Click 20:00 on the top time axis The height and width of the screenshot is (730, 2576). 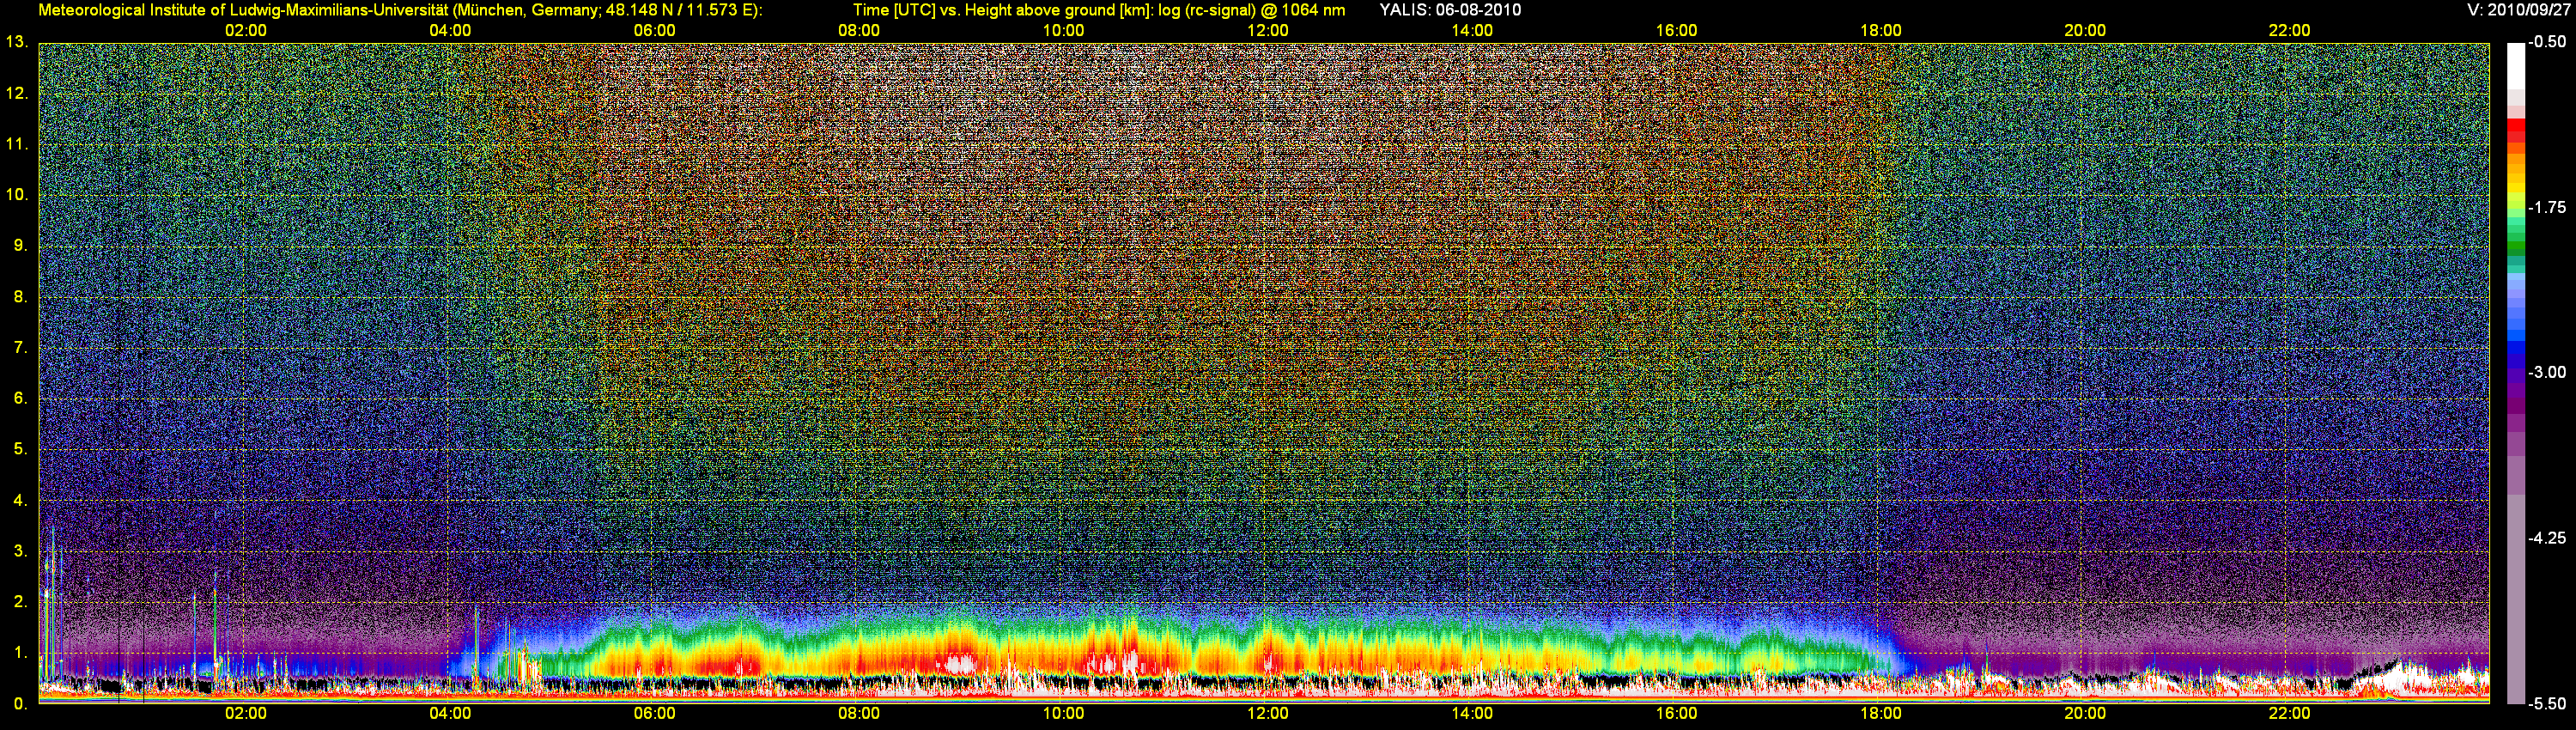tap(2085, 30)
